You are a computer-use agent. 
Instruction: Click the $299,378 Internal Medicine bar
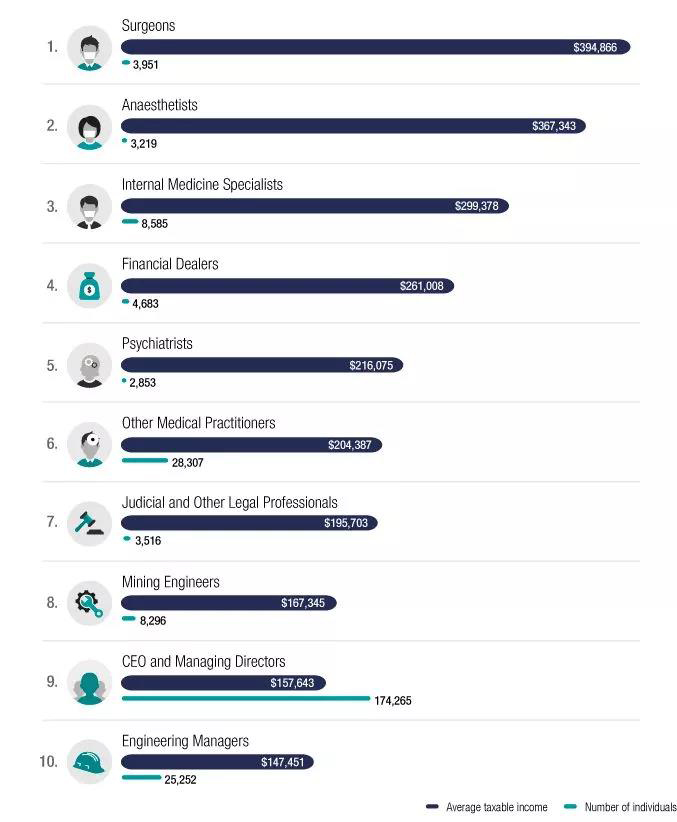[x=315, y=206]
